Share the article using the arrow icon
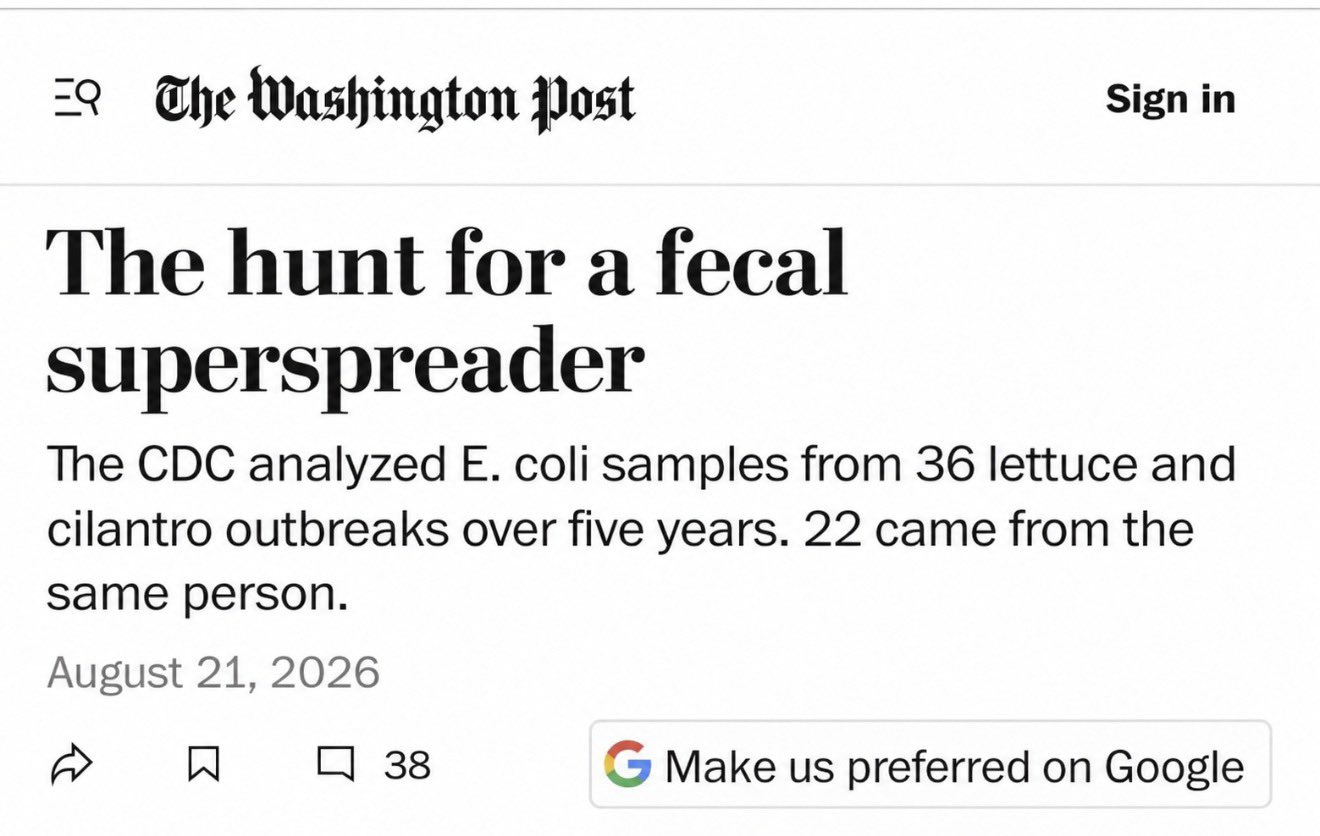This screenshot has width=1320, height=836. coord(70,766)
